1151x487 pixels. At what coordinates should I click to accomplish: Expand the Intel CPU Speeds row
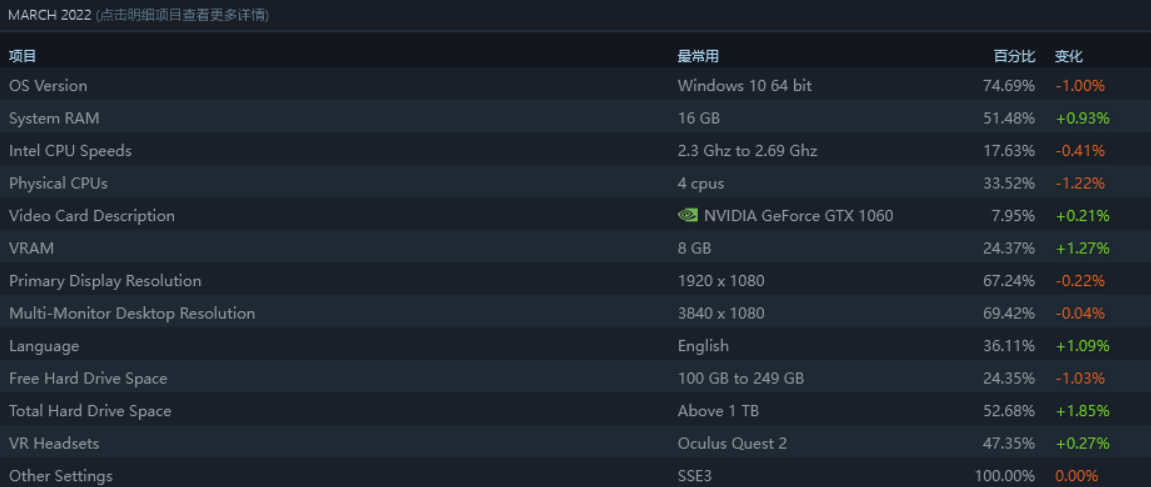[x=70, y=151]
